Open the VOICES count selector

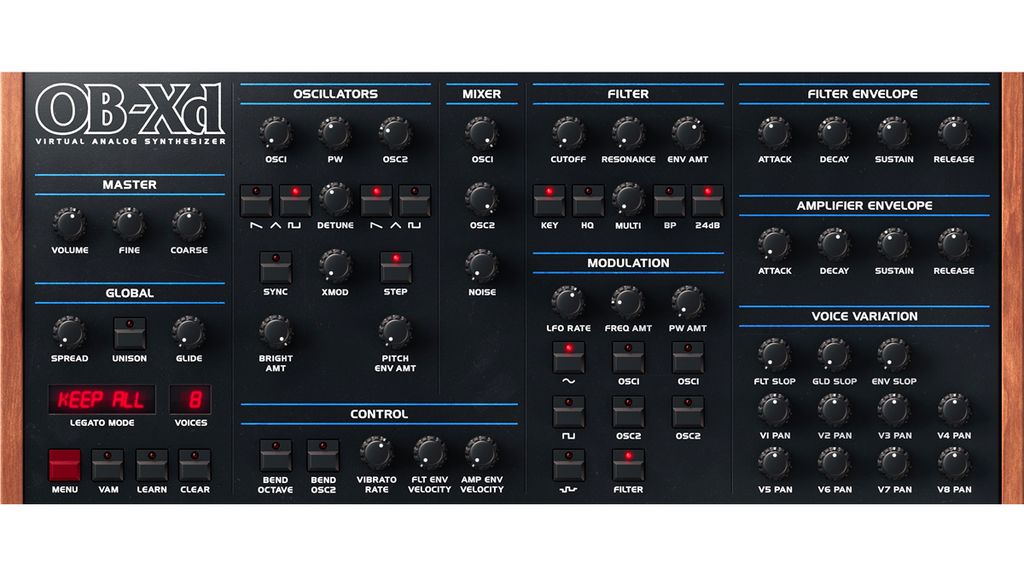[191, 399]
